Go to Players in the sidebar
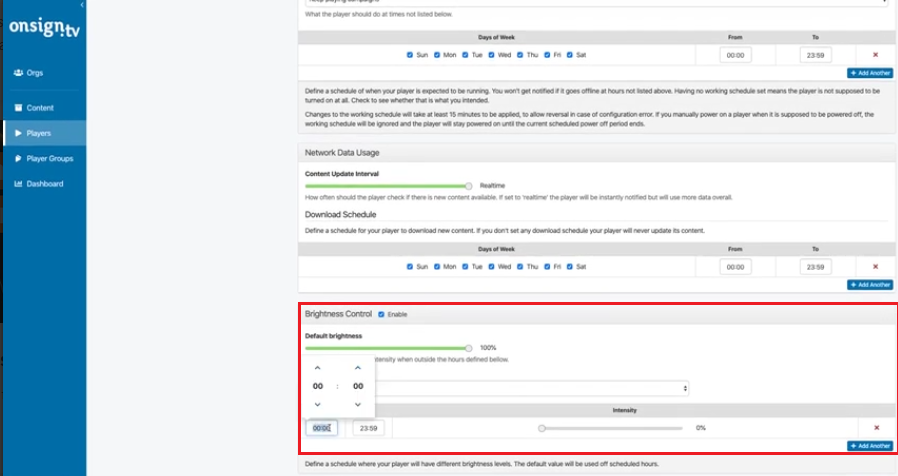Image resolution: width=898 pixels, height=476 pixels. click(44, 133)
